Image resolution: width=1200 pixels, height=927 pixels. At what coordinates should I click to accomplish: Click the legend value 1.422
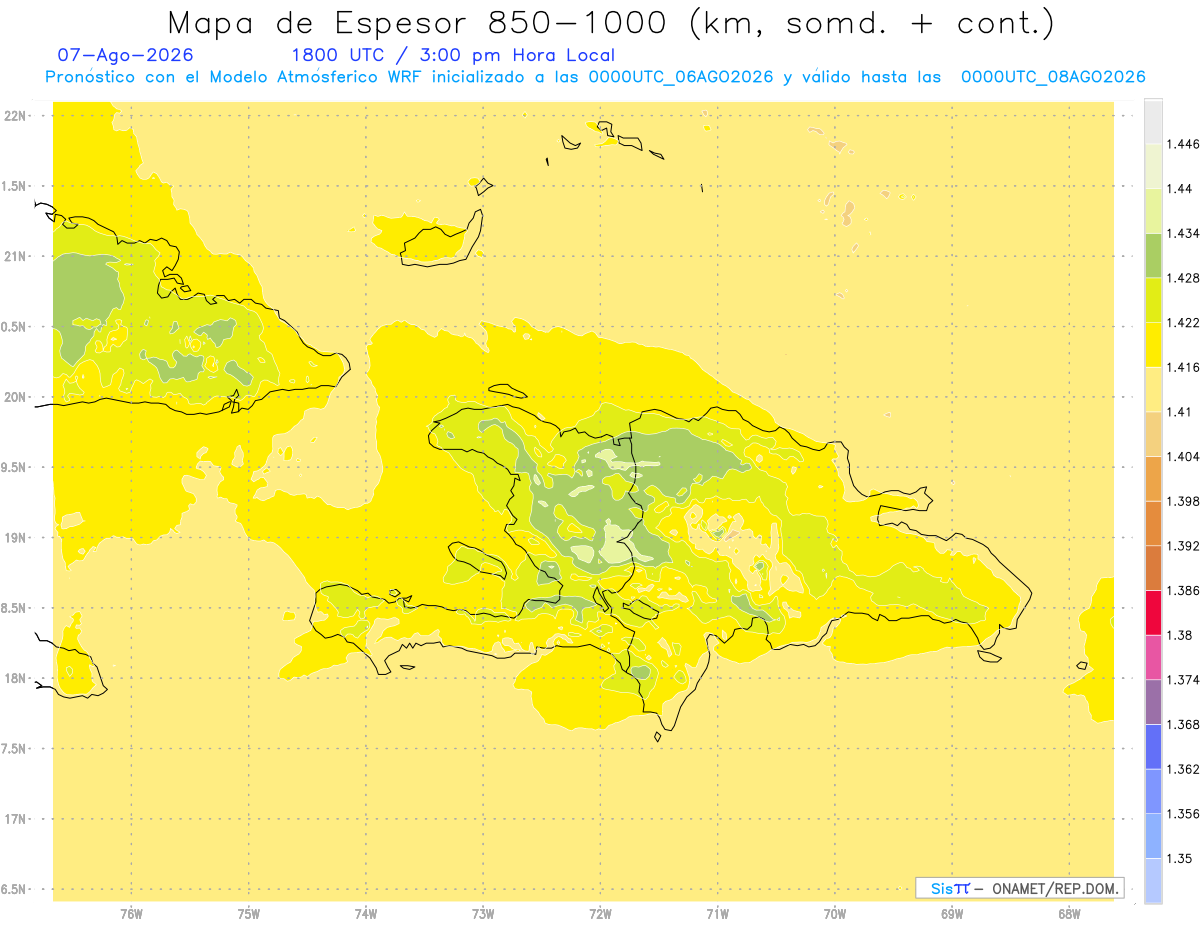coord(1184,323)
